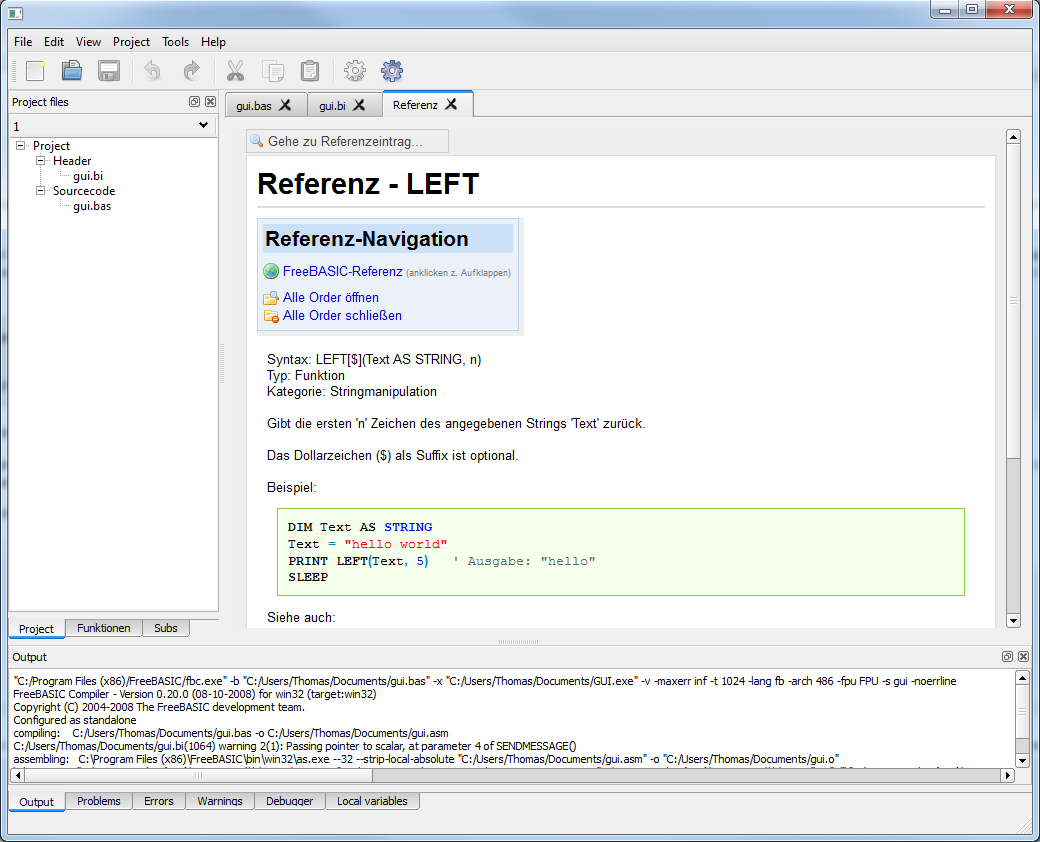Click the FreeBASIC-Referenz link

click(342, 271)
